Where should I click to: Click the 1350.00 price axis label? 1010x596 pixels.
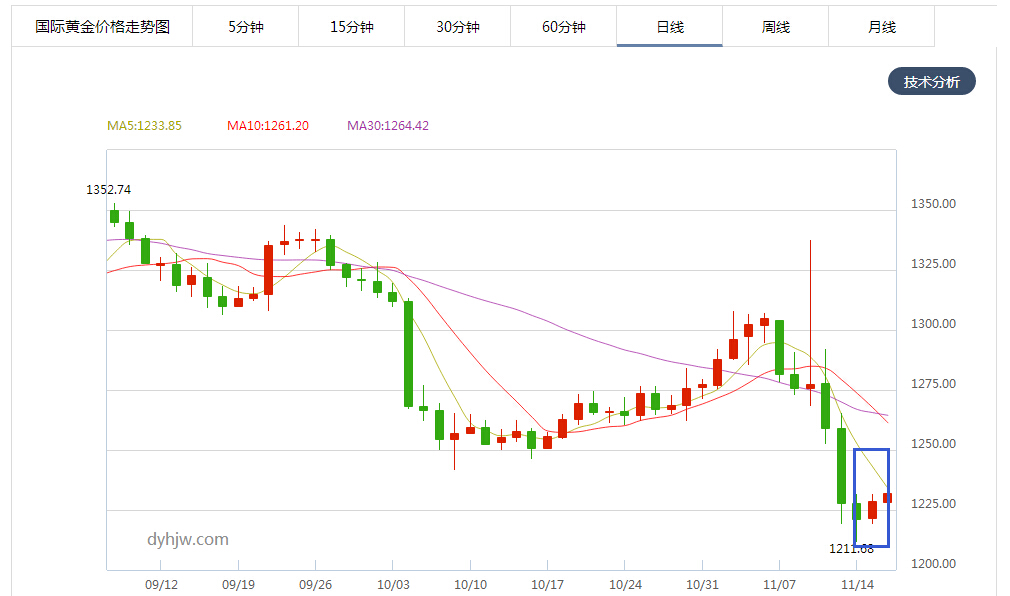pos(933,204)
